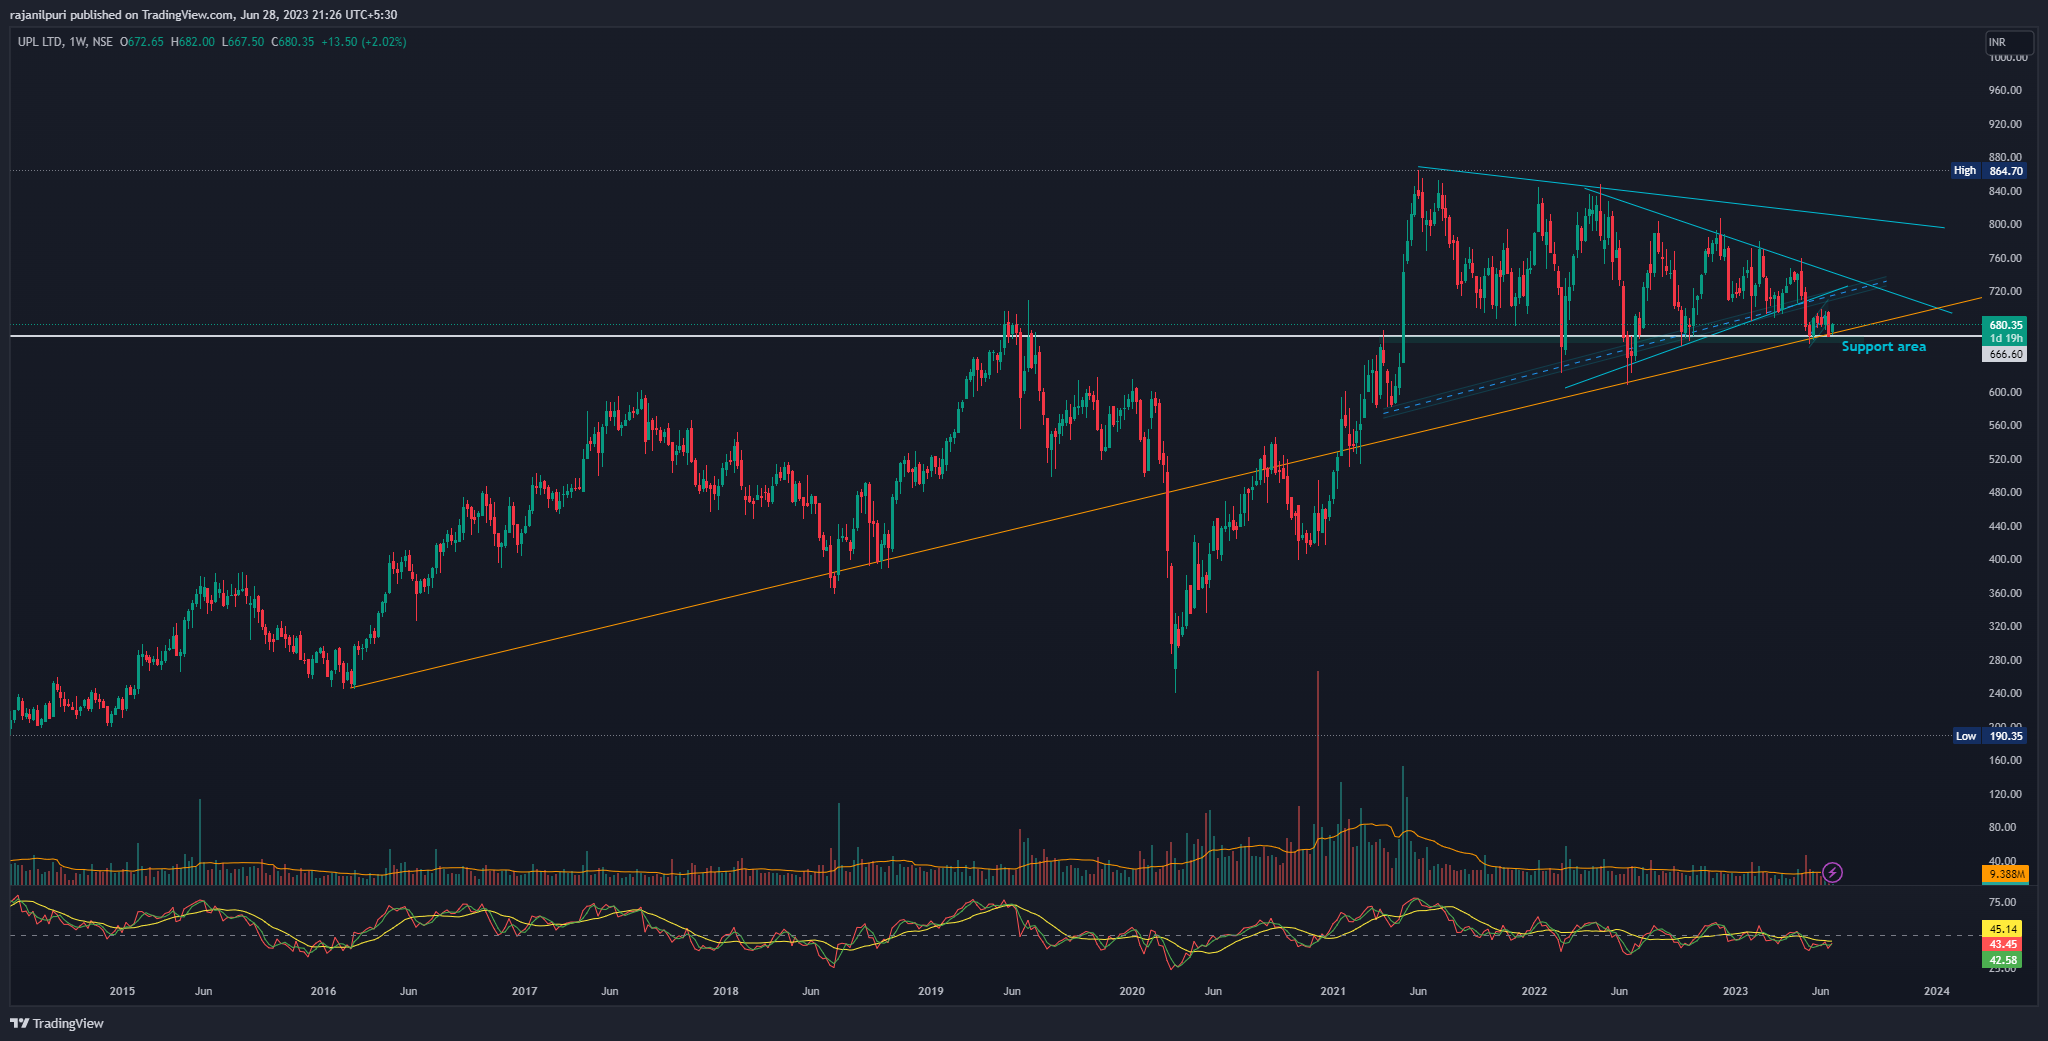Click the high value H682.00
The width and height of the screenshot is (2048, 1041).
193,42
